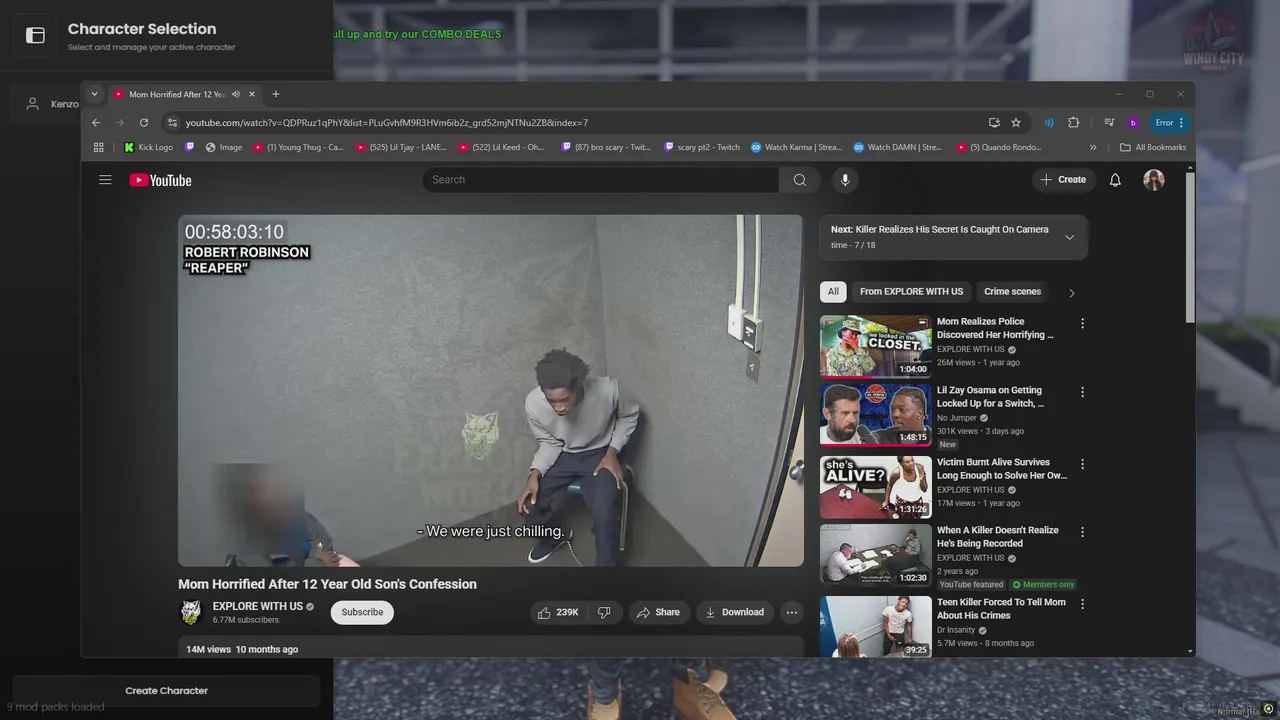Open Quando Rondo bookmark

click(x=999, y=147)
